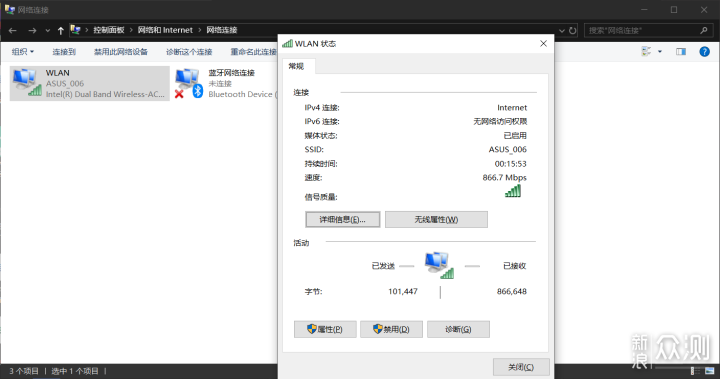The width and height of the screenshot is (720, 379).
Task: Click the 属性(P) button
Action: (325, 329)
